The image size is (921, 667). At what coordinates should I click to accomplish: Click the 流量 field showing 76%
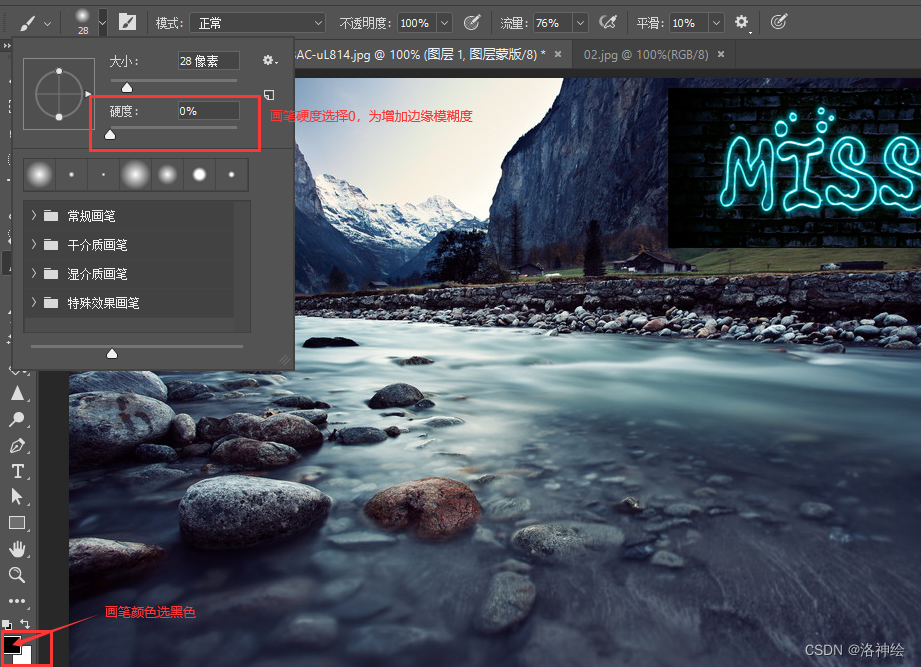[x=553, y=23]
